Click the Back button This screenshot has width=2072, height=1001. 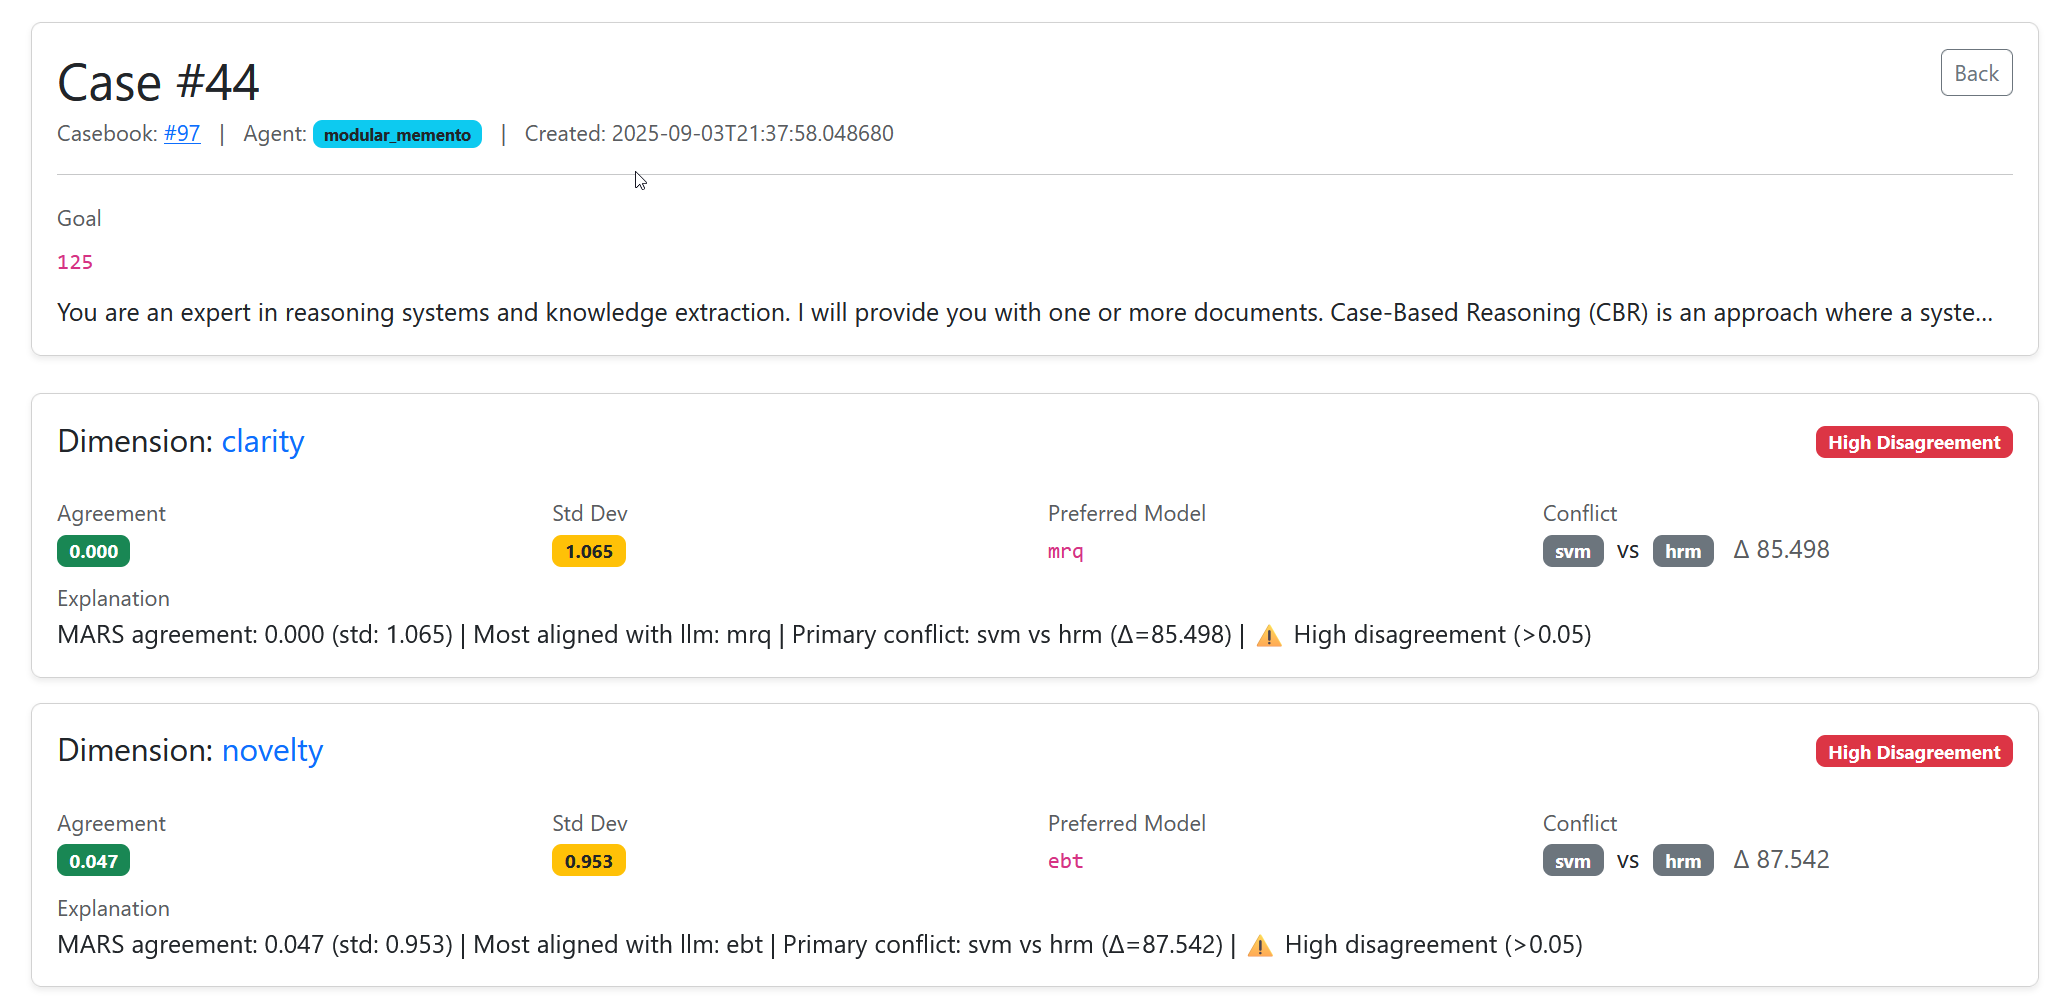pyautogui.click(x=1976, y=73)
